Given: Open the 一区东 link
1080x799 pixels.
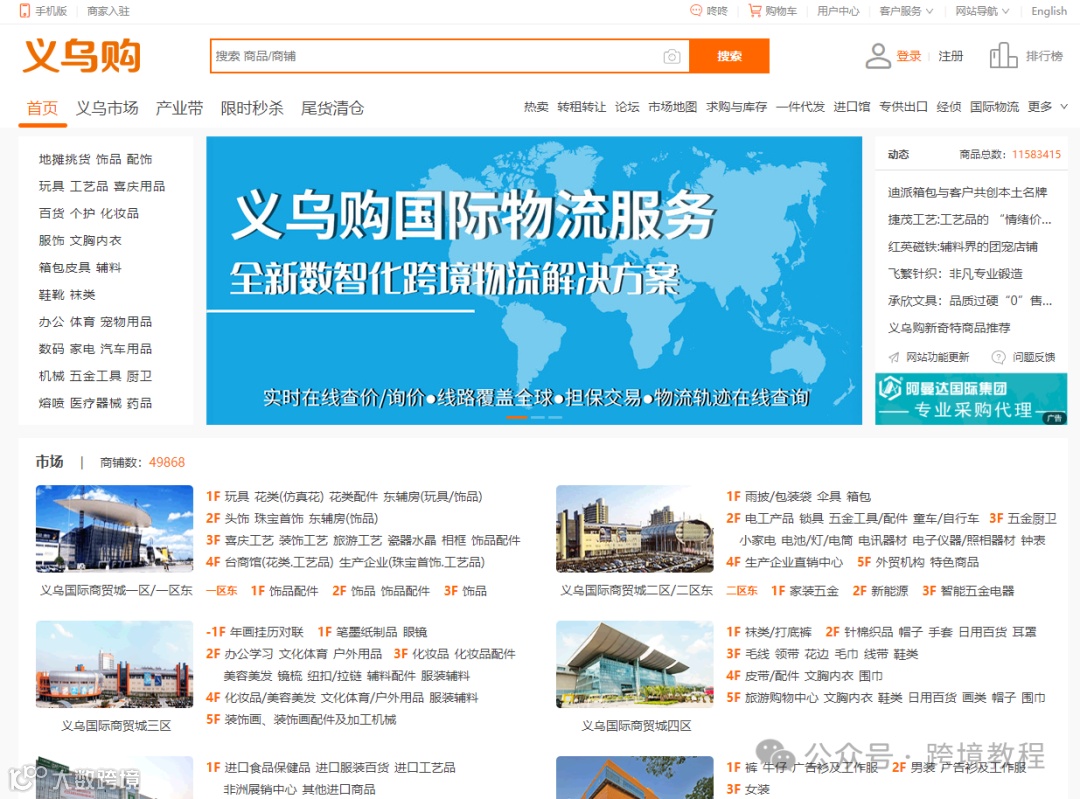Looking at the screenshot, I should (x=221, y=591).
